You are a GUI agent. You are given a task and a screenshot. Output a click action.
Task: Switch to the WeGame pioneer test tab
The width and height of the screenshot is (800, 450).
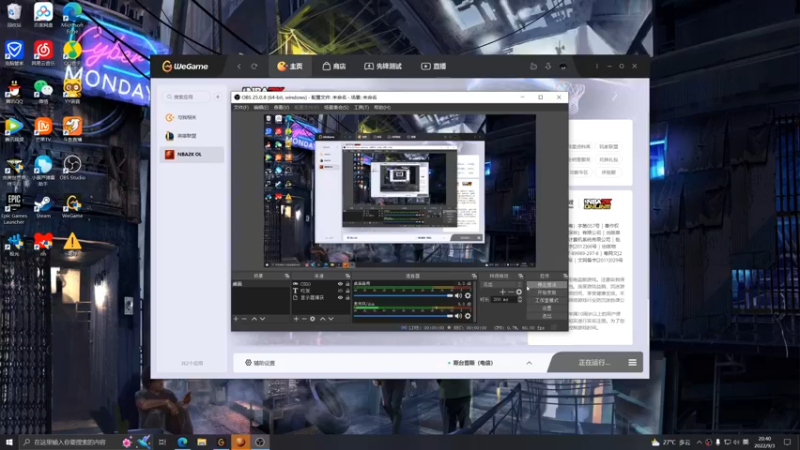click(x=383, y=66)
